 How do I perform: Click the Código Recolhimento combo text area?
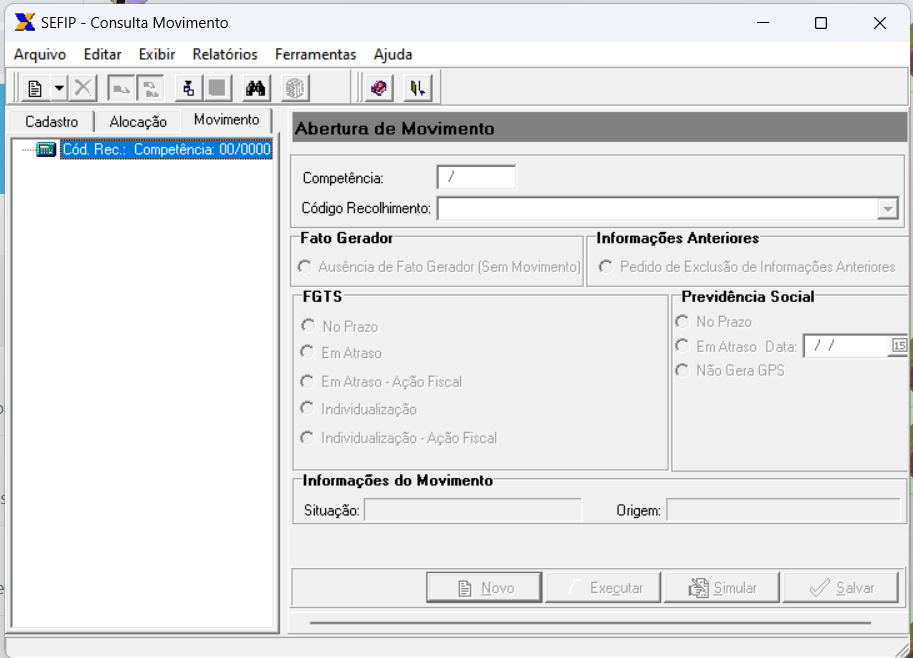[657, 208]
